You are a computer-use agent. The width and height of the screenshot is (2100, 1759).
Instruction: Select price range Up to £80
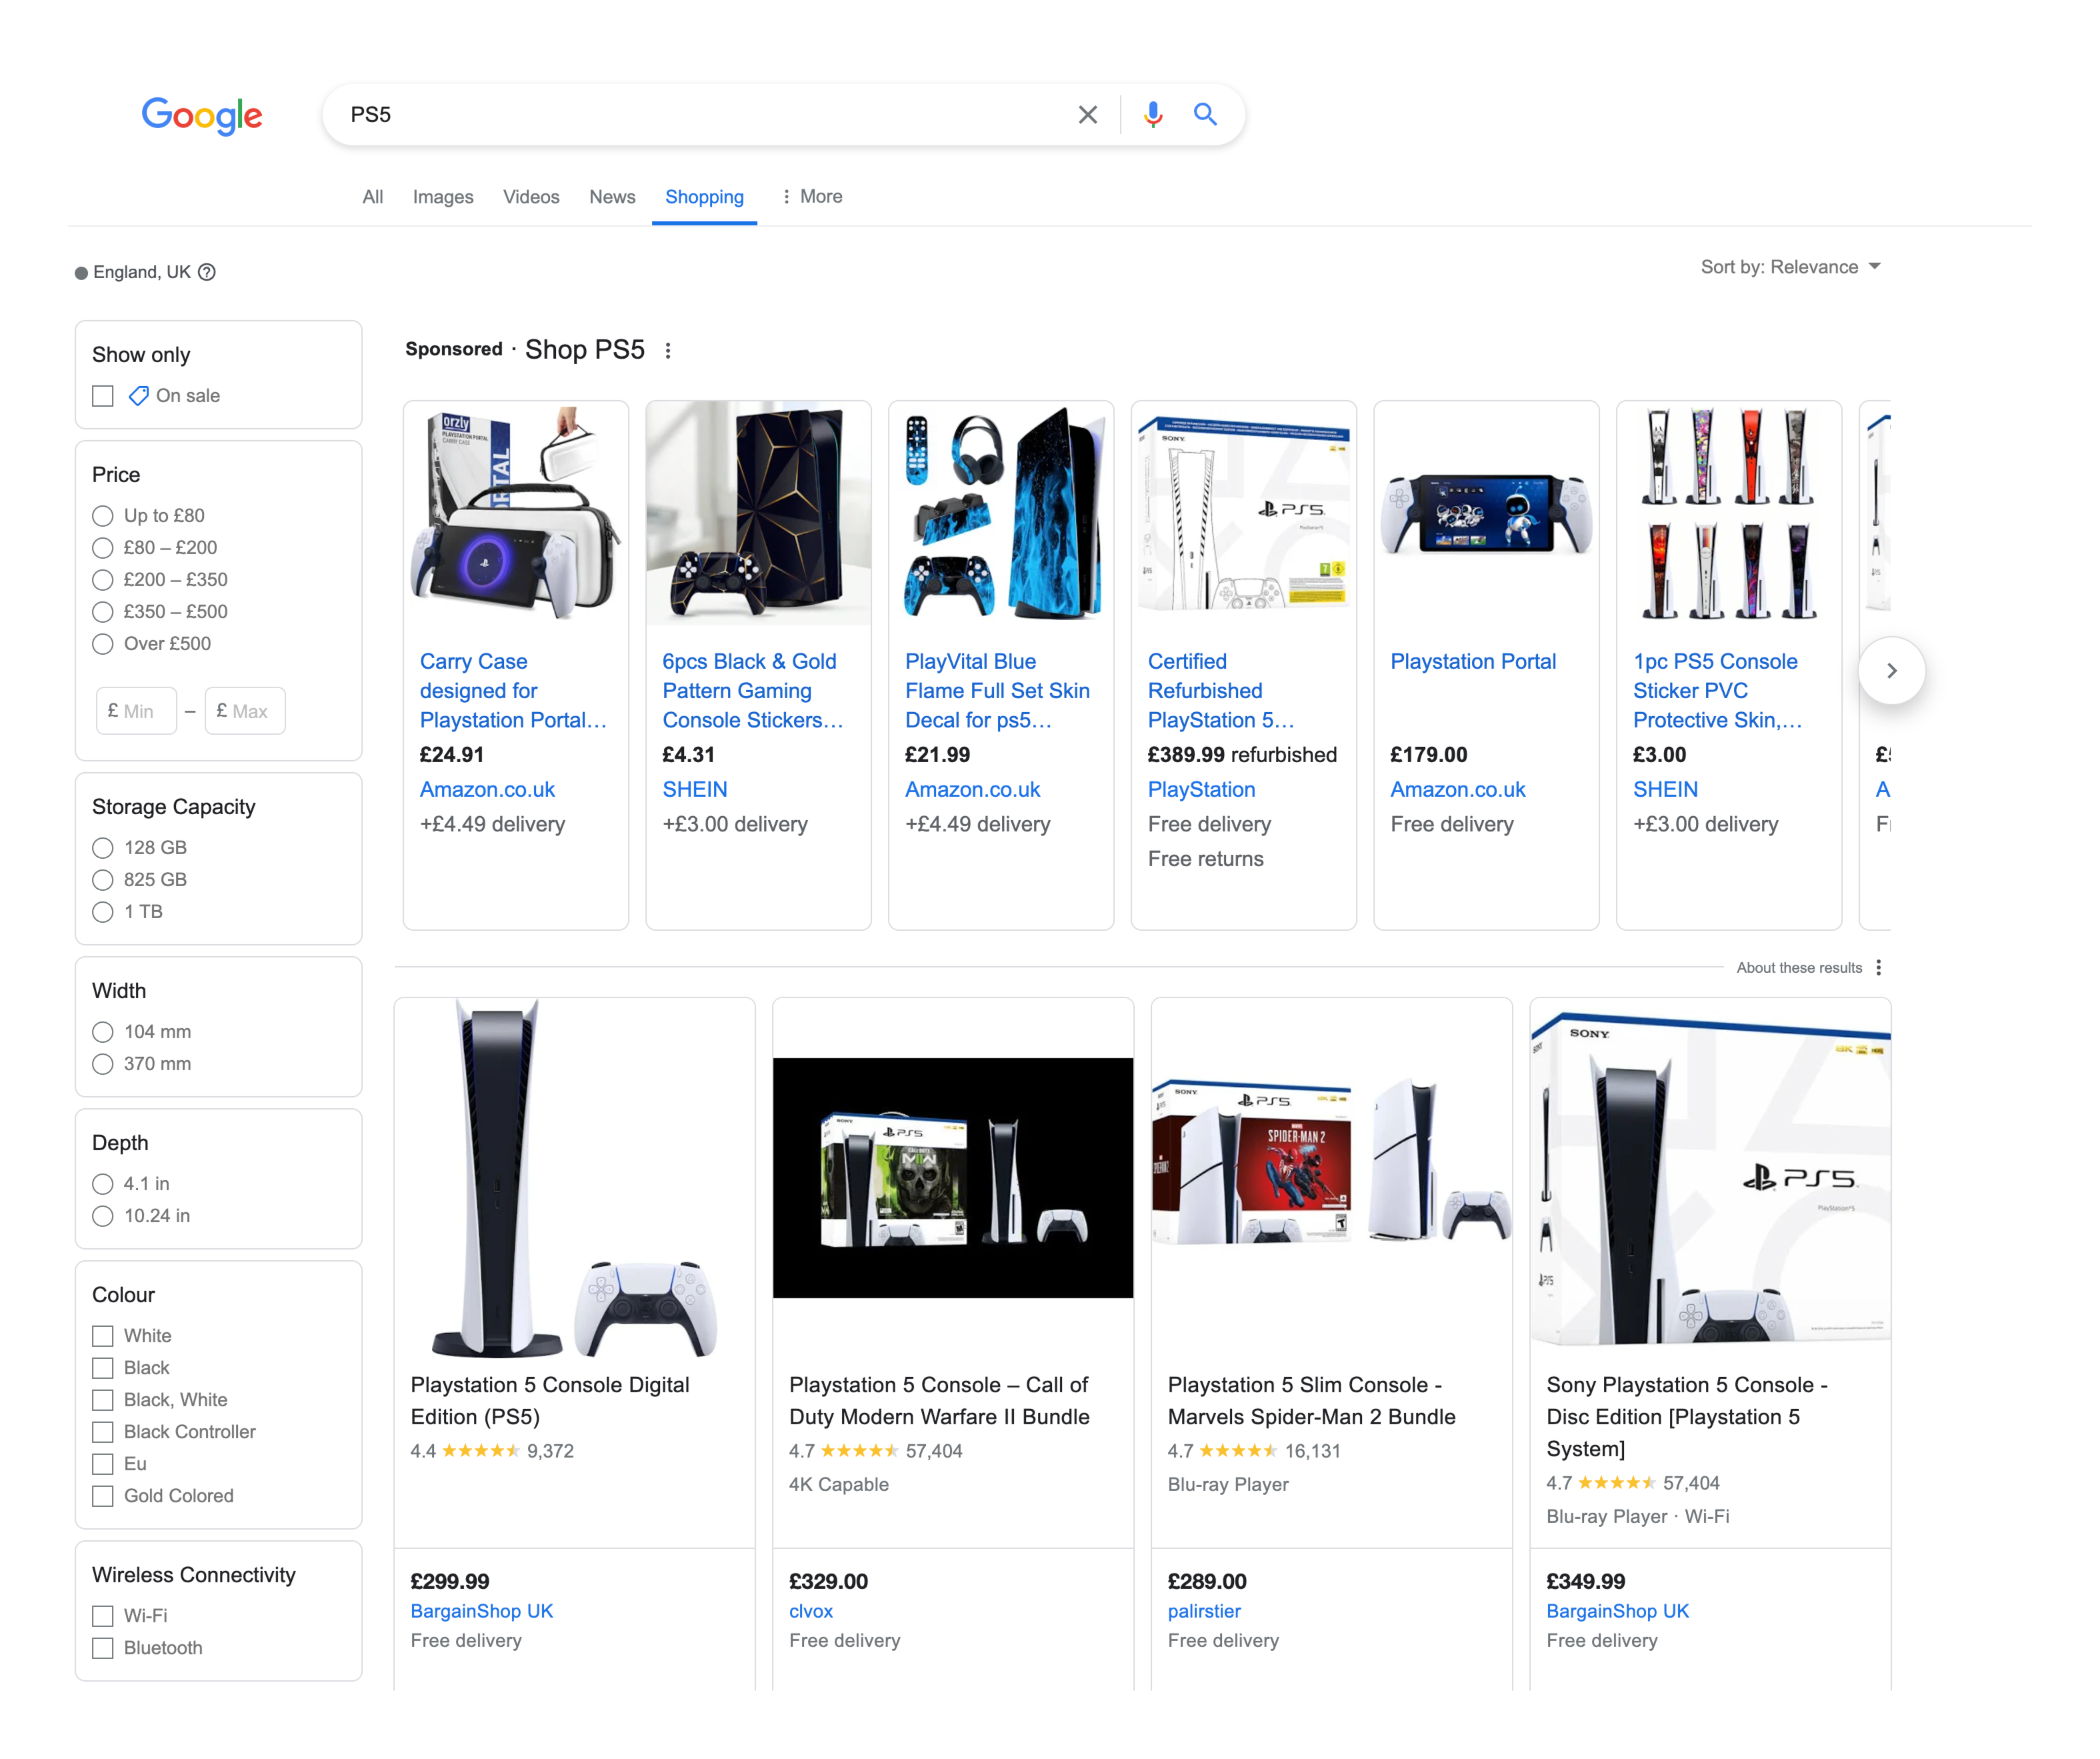[103, 516]
